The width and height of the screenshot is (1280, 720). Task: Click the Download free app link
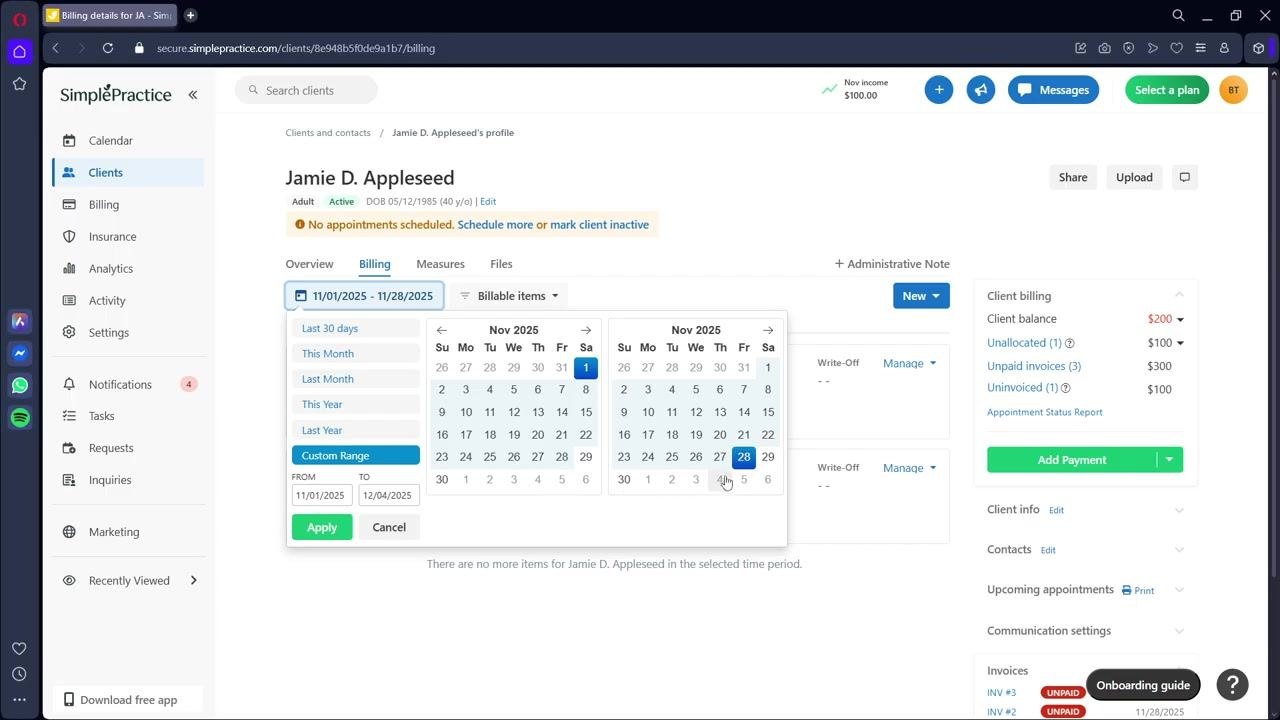128,700
